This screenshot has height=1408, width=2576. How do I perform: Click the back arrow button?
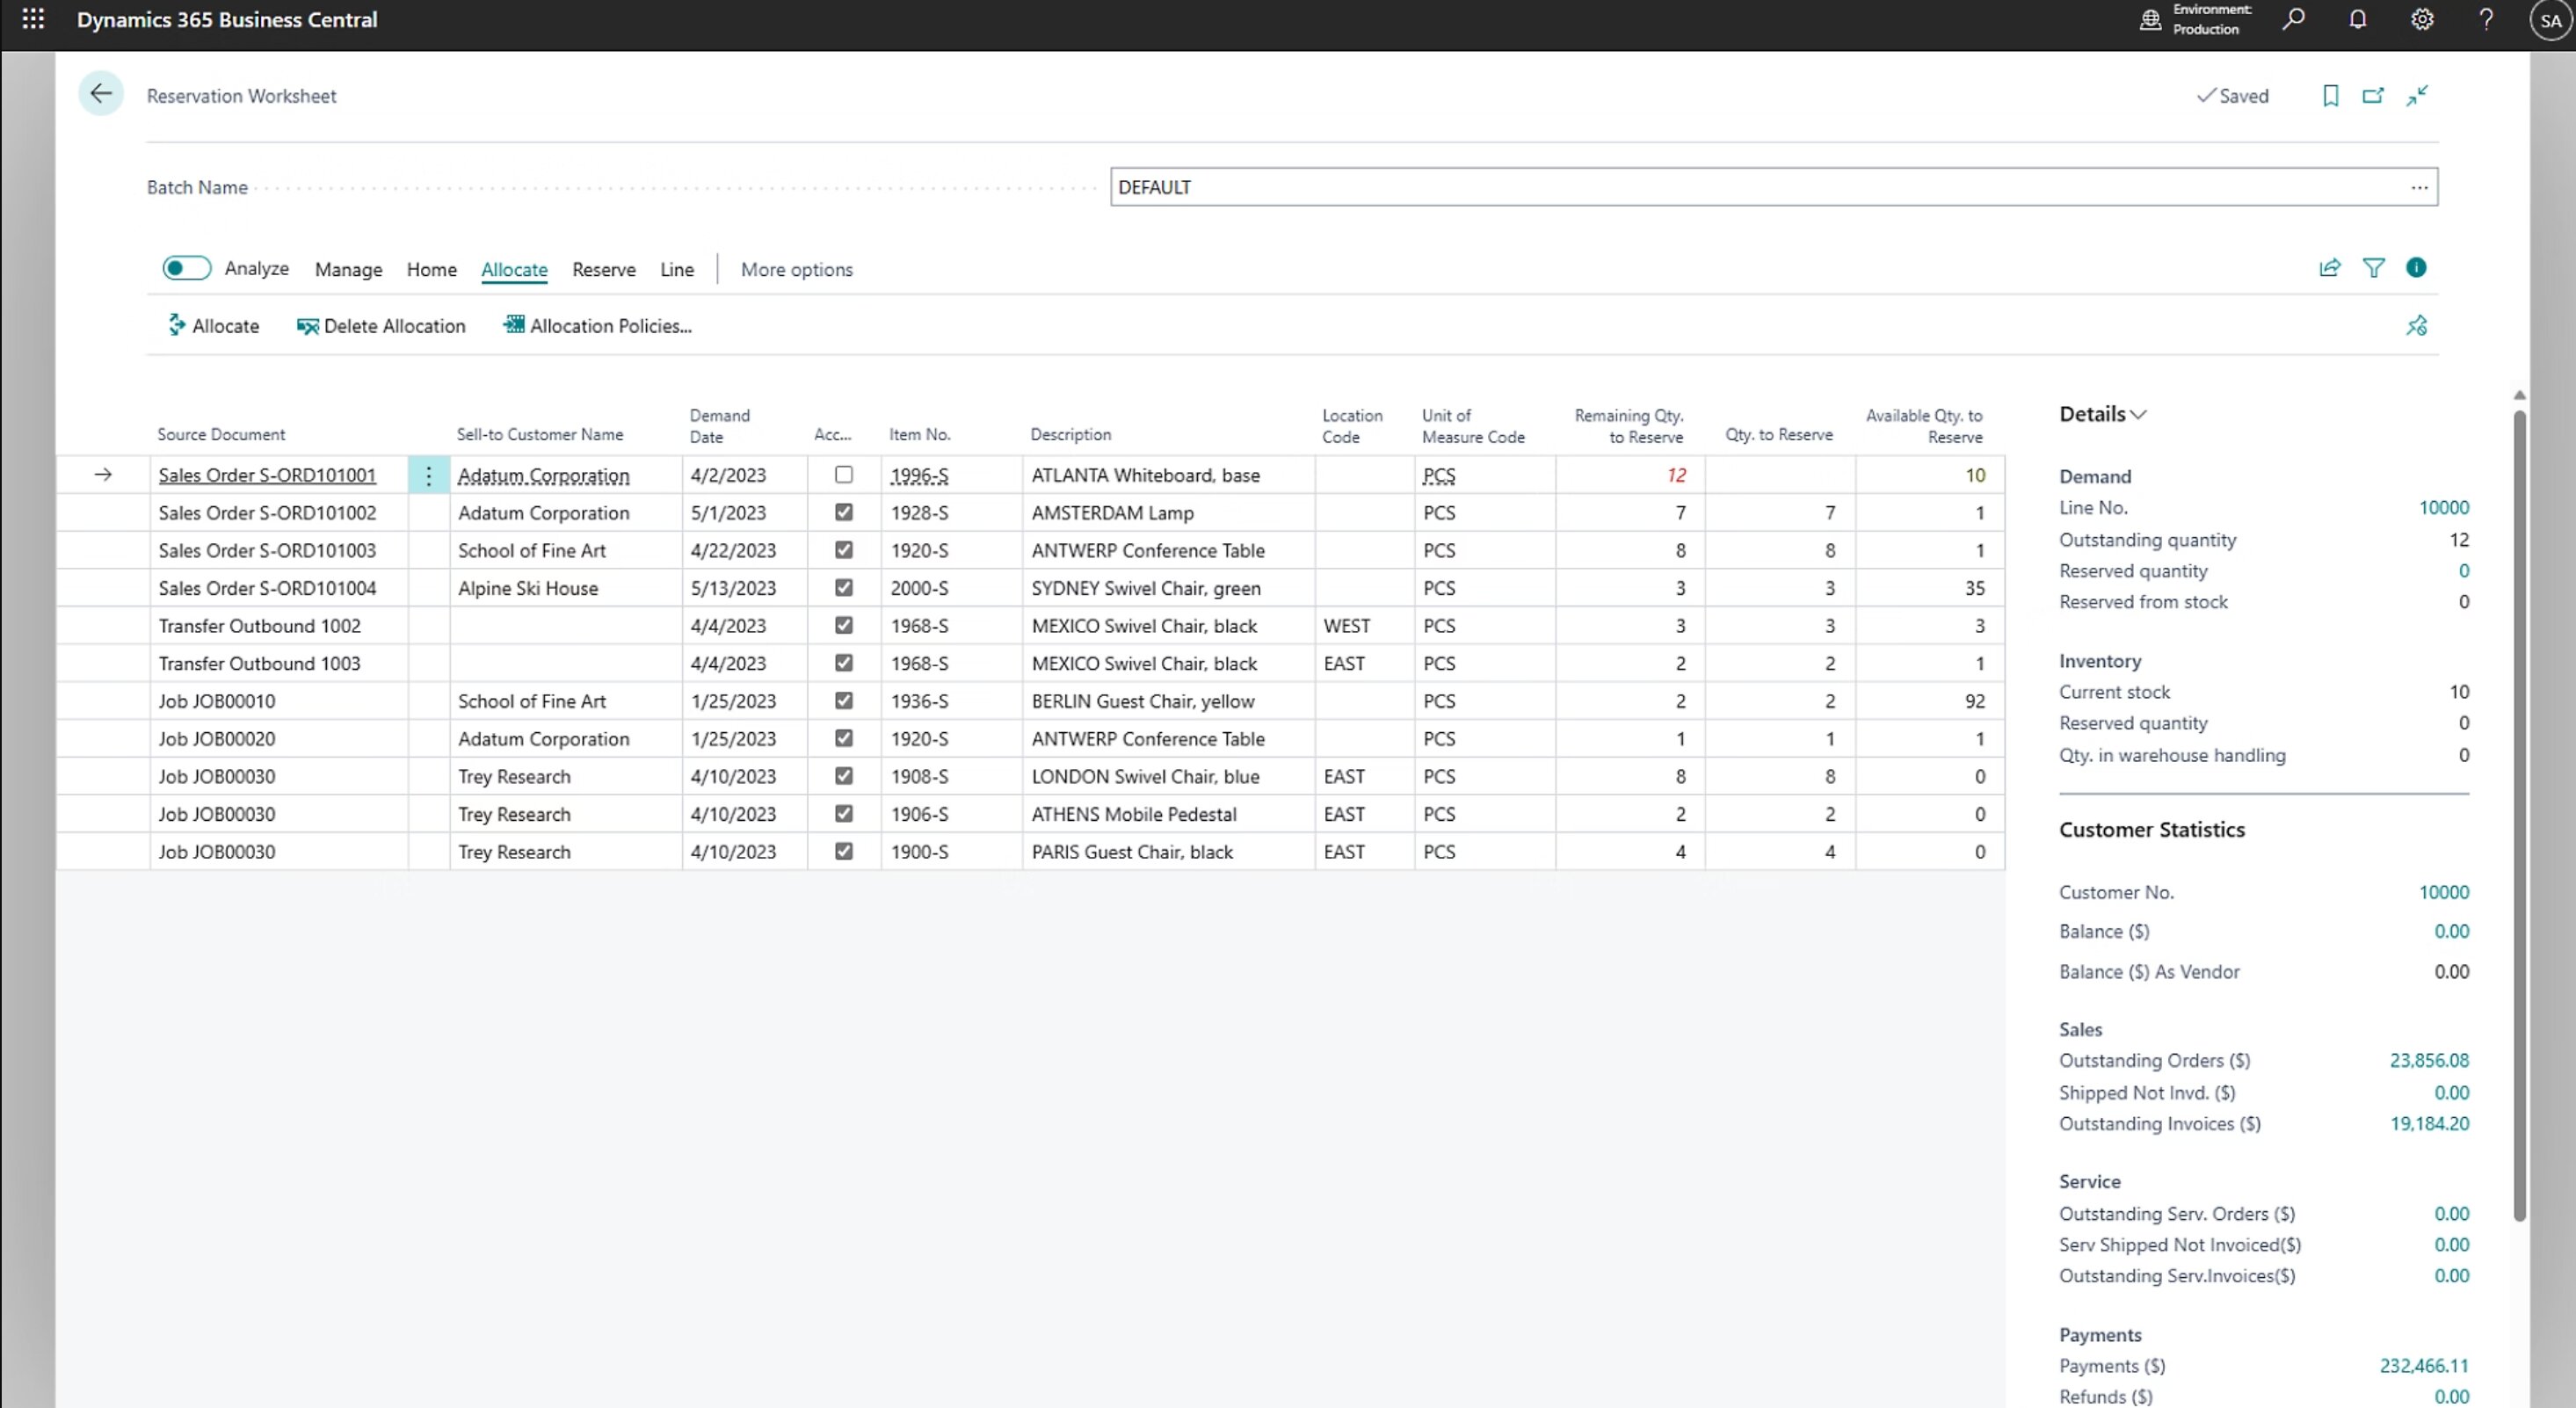(x=101, y=94)
